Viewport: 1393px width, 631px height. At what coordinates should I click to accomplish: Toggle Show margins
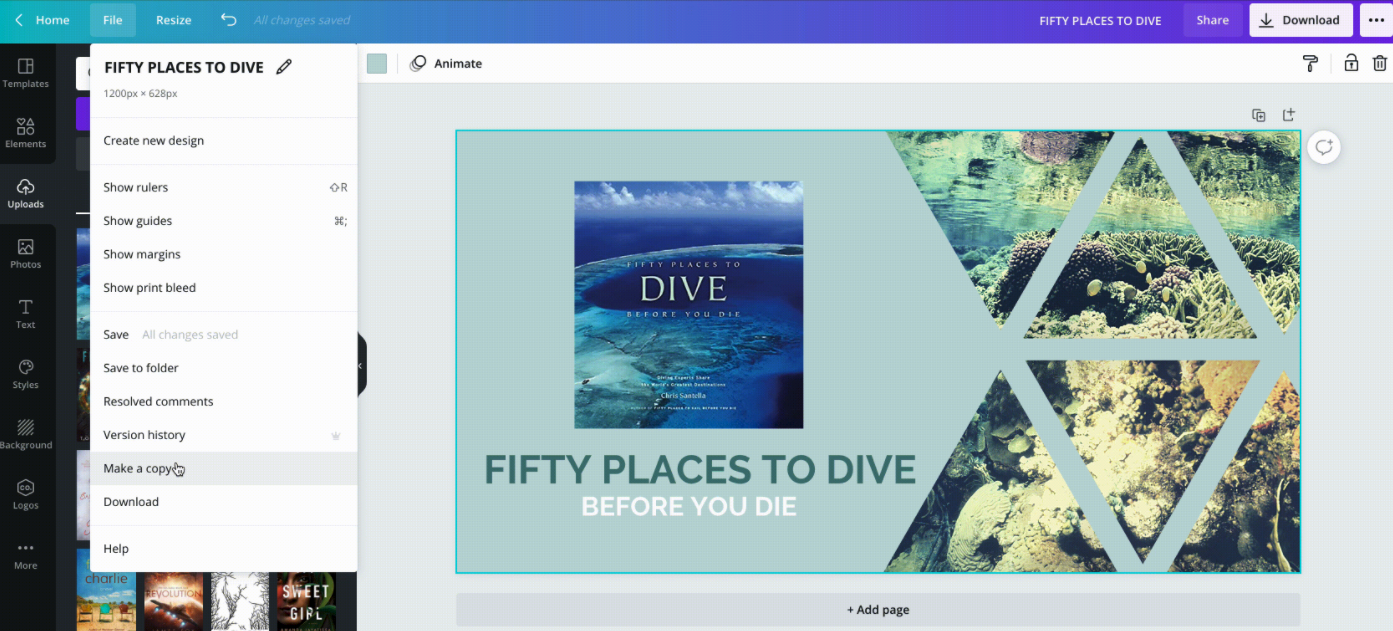224,255
